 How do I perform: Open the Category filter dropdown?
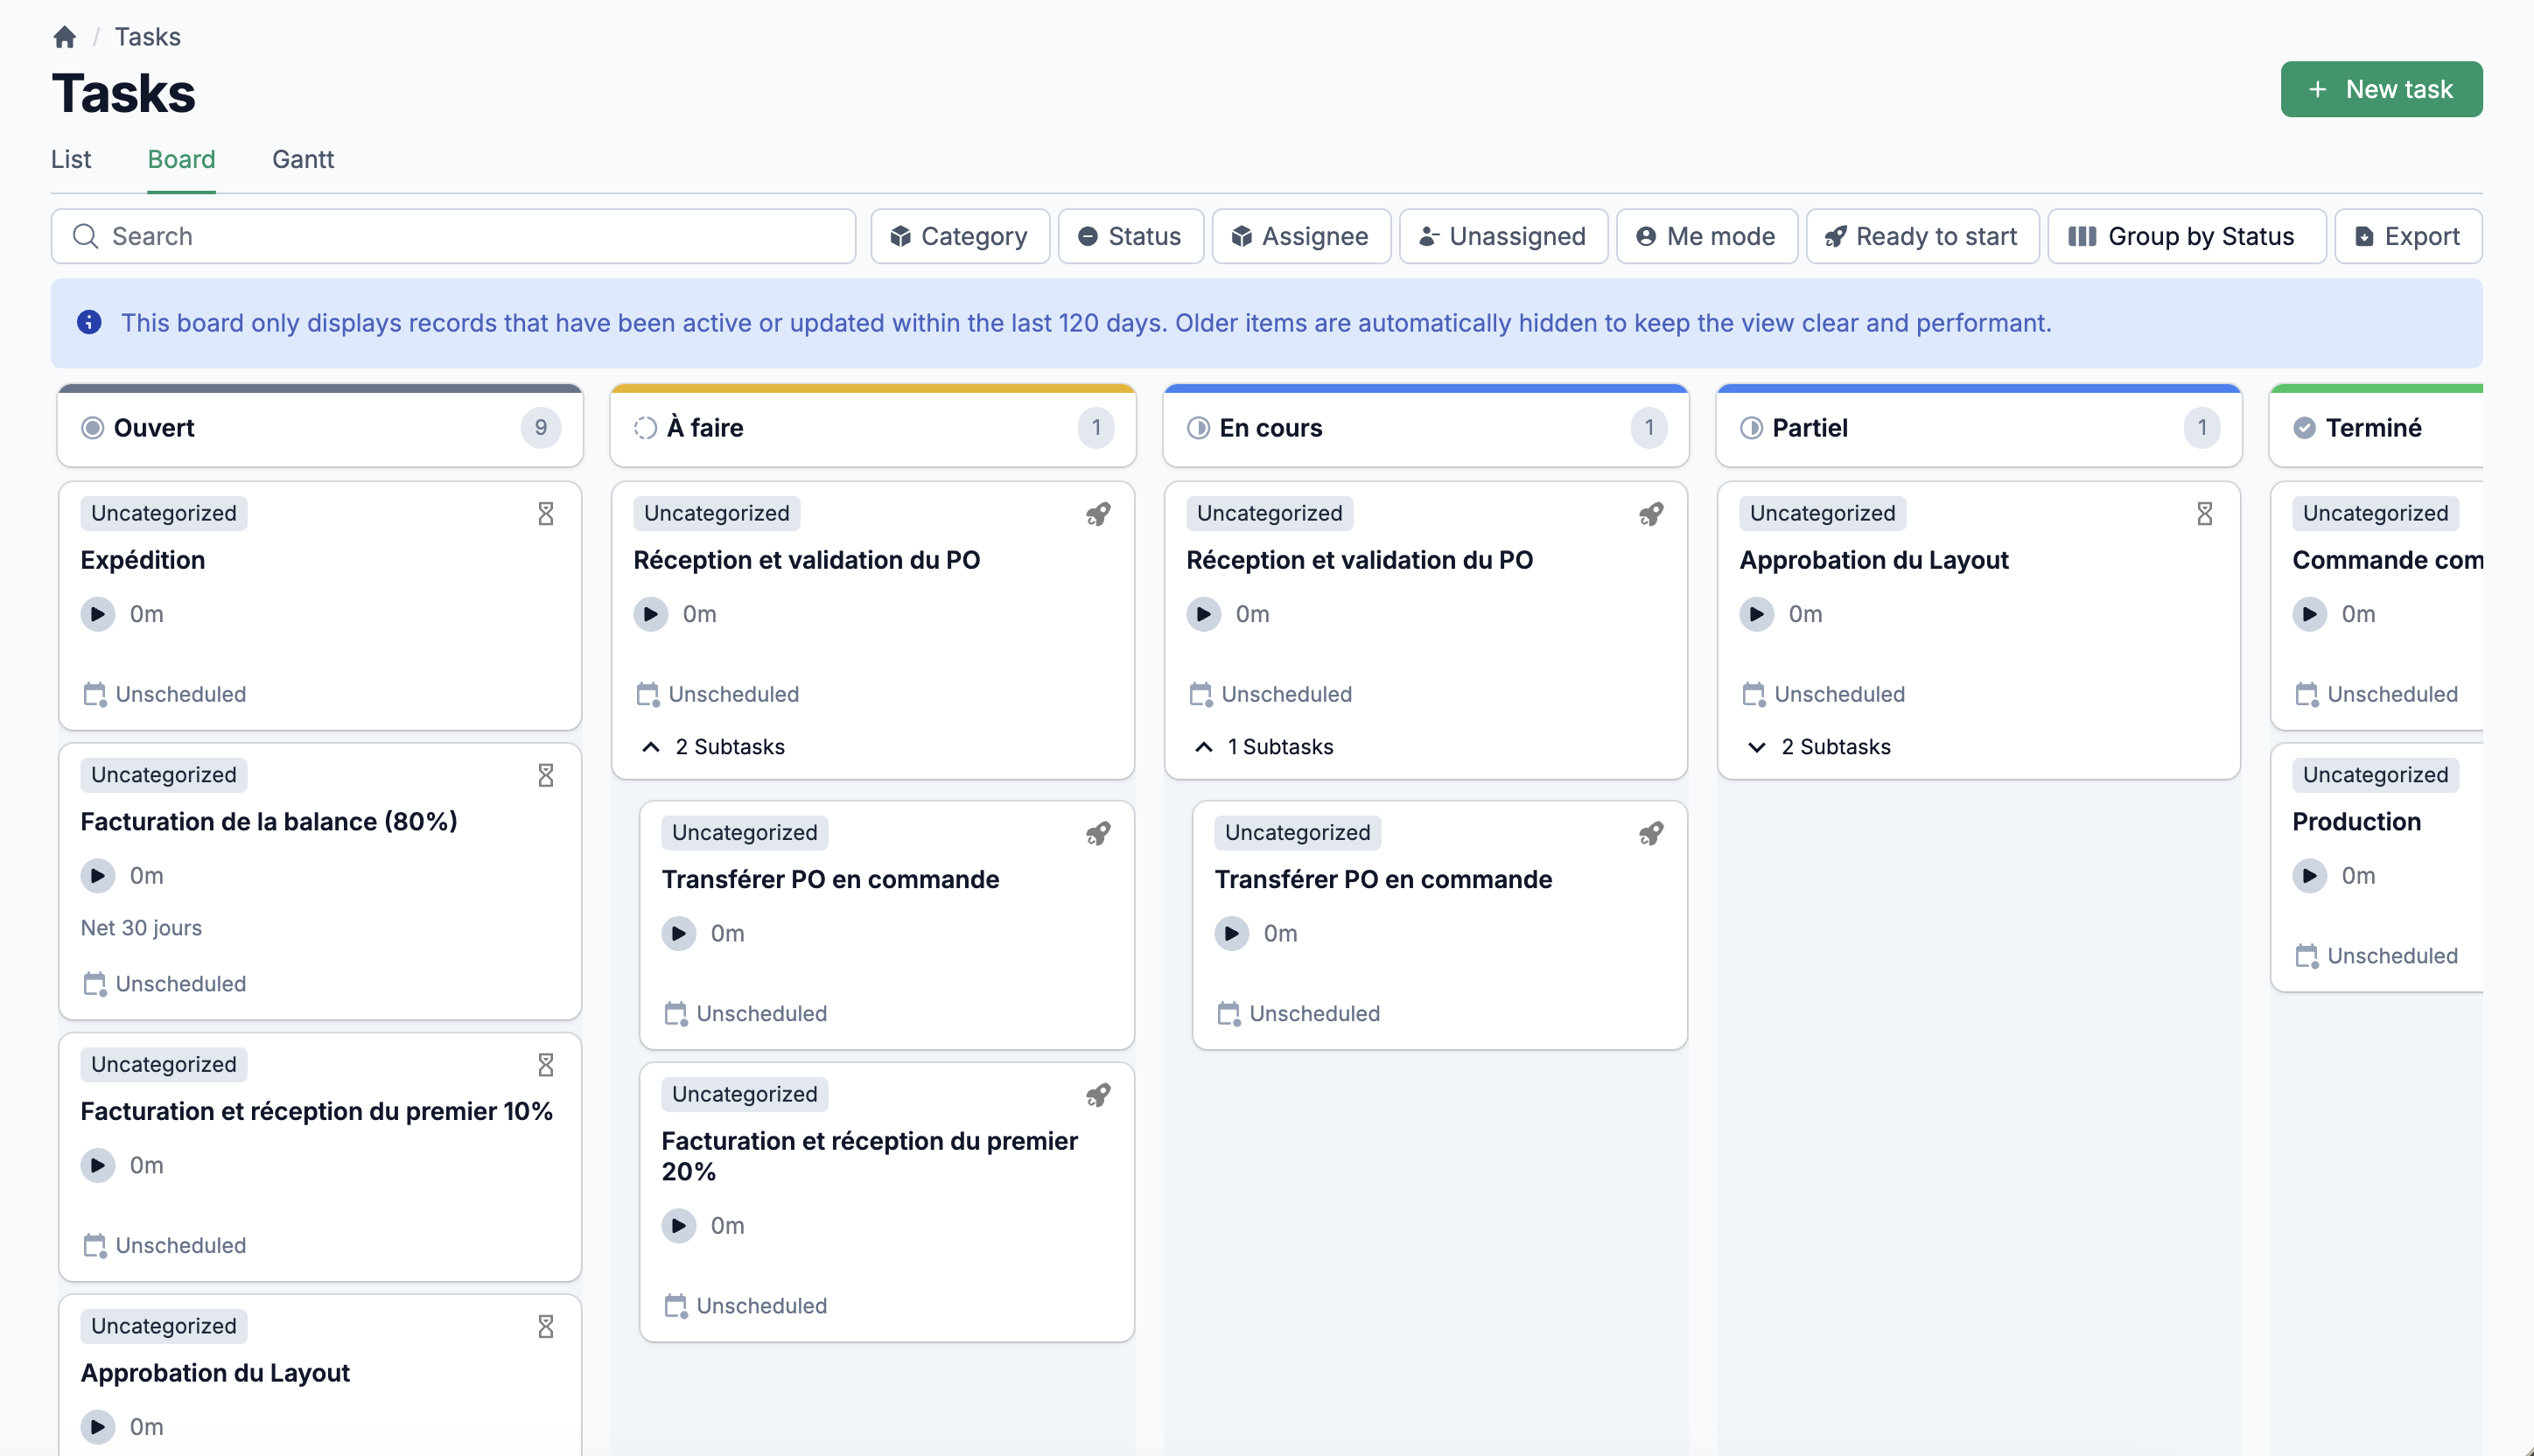pyautogui.click(x=960, y=236)
